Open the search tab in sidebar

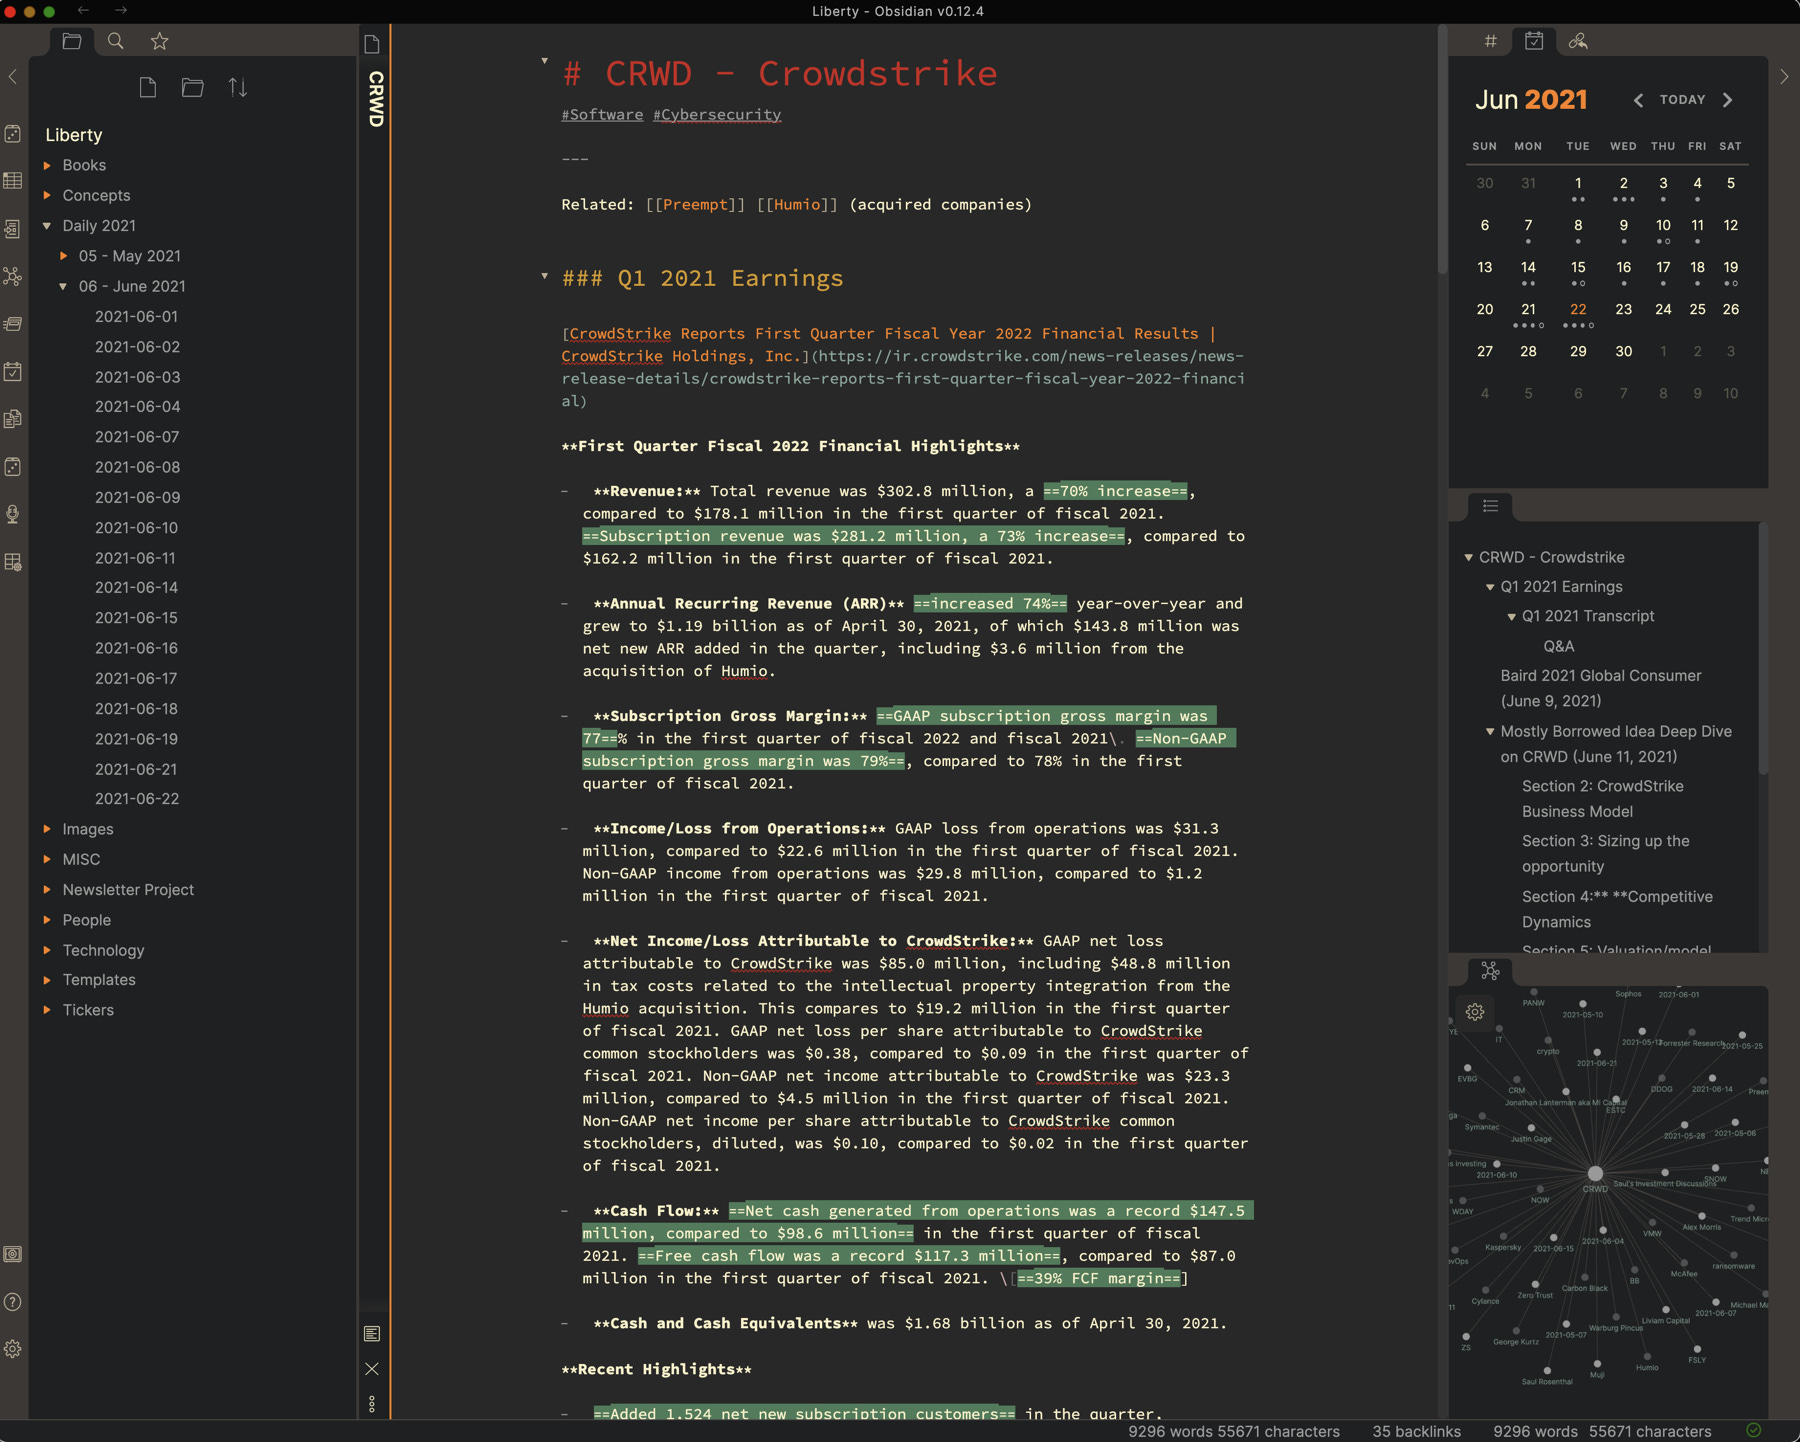116,41
